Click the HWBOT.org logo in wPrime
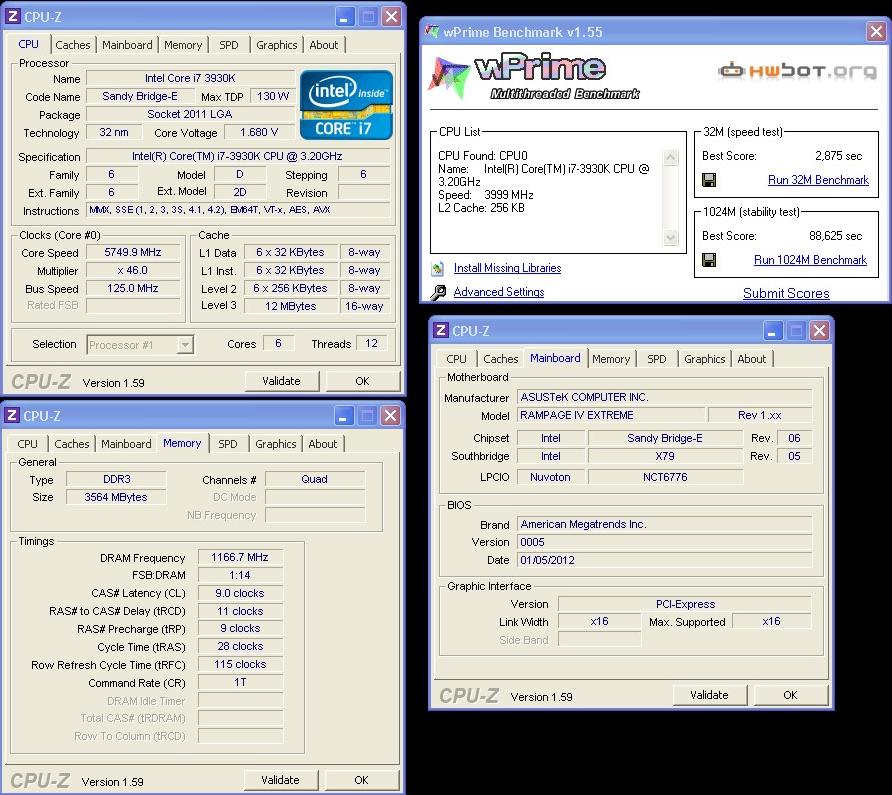The height and width of the screenshot is (795, 892). tap(797, 71)
